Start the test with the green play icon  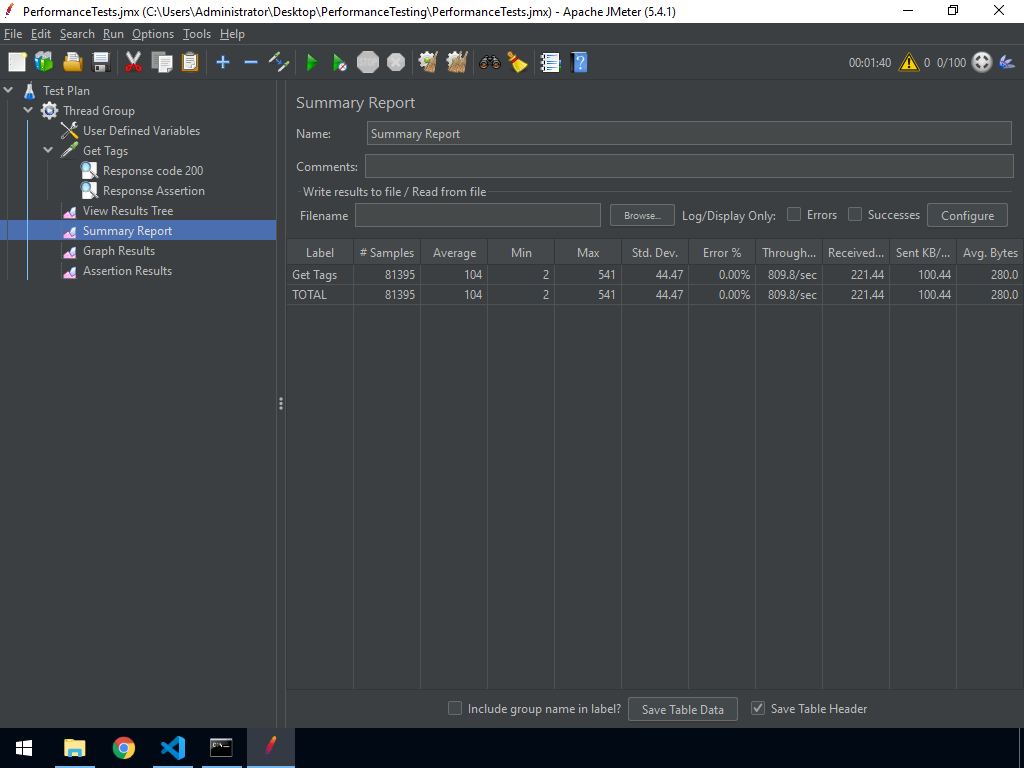tap(311, 62)
